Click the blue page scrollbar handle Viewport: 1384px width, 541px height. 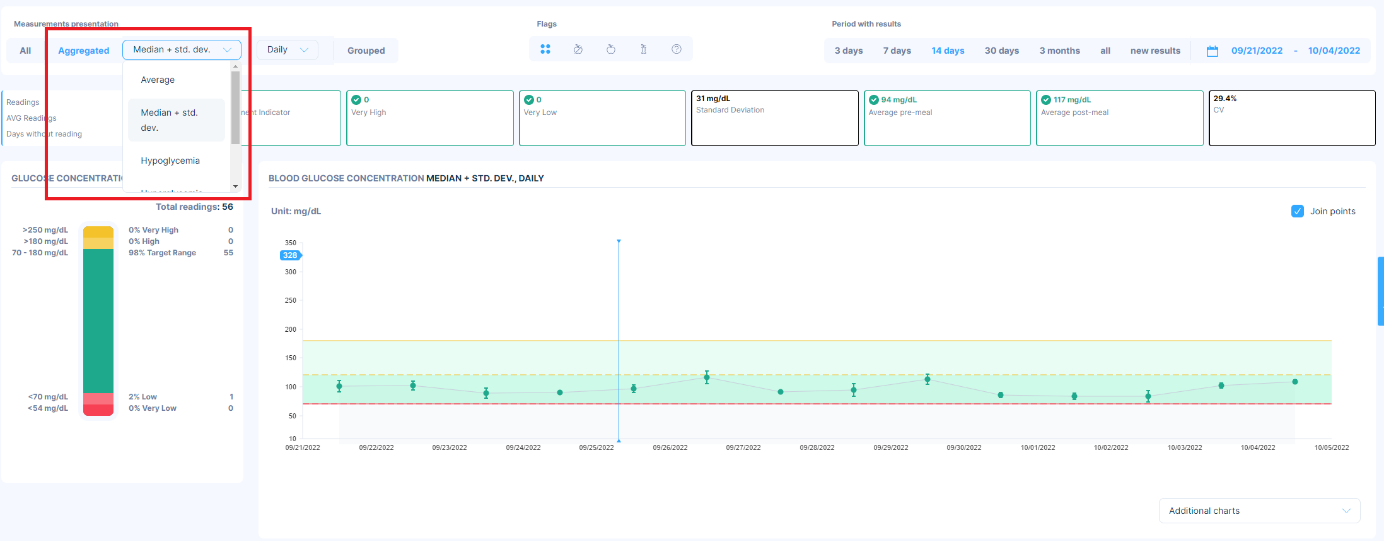click(x=1381, y=291)
